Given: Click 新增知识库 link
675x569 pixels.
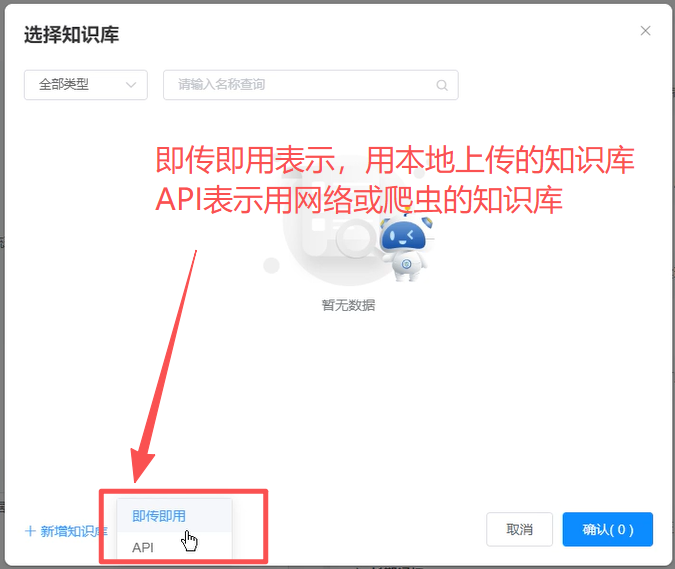Looking at the screenshot, I should point(67,531).
